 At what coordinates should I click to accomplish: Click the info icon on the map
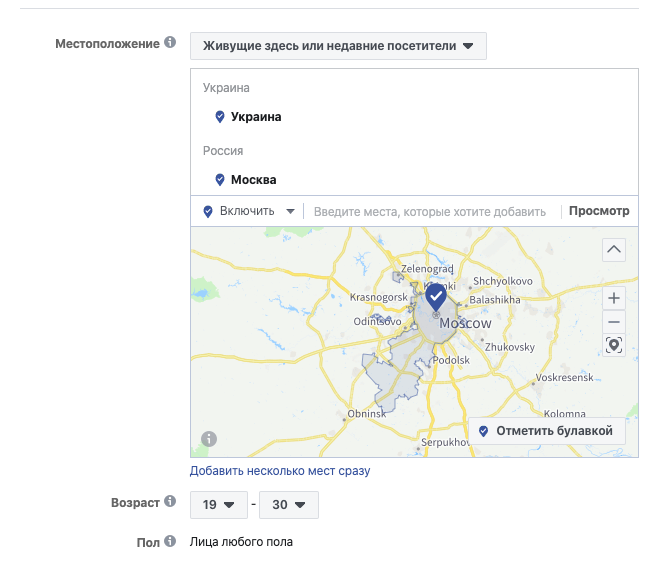pos(209,439)
